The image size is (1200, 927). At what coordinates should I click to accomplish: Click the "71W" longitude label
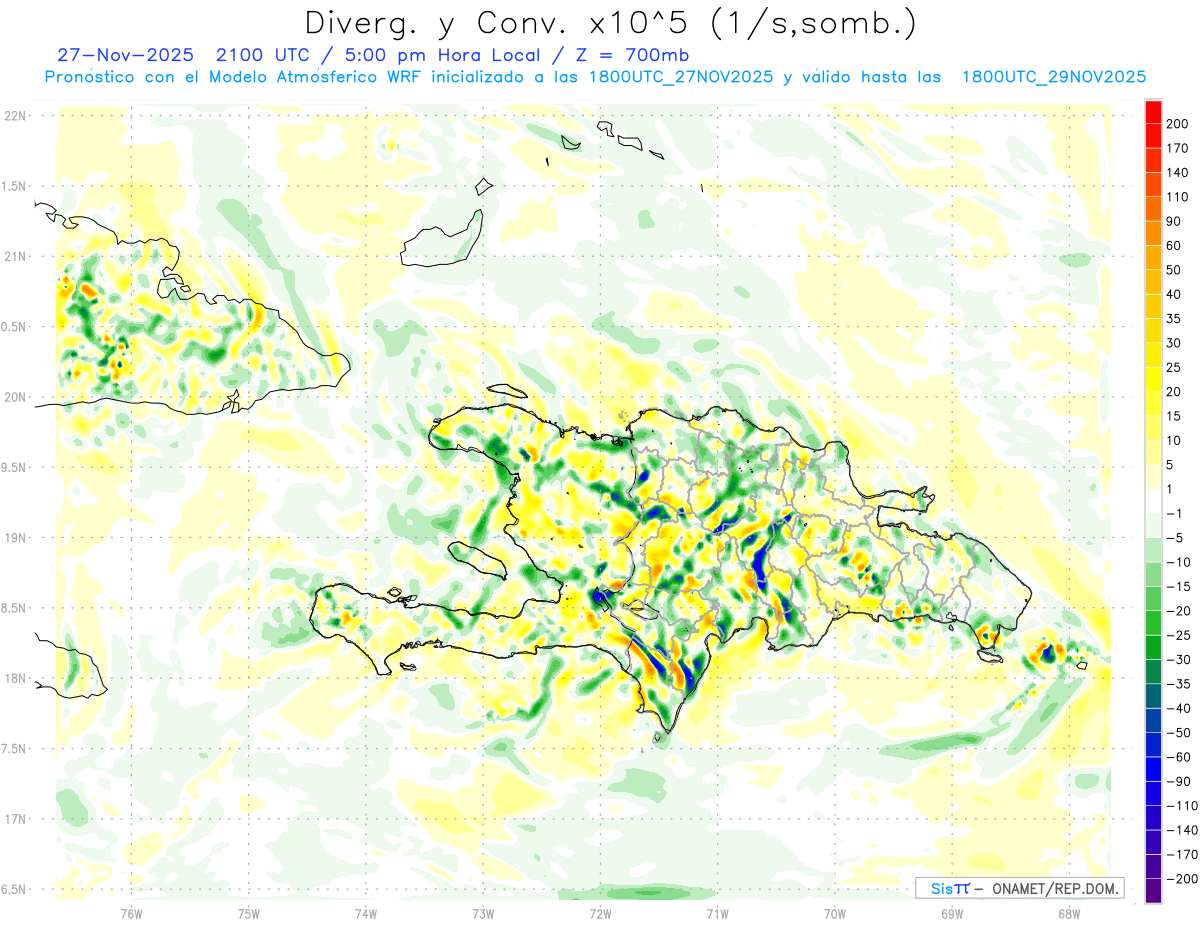[717, 914]
